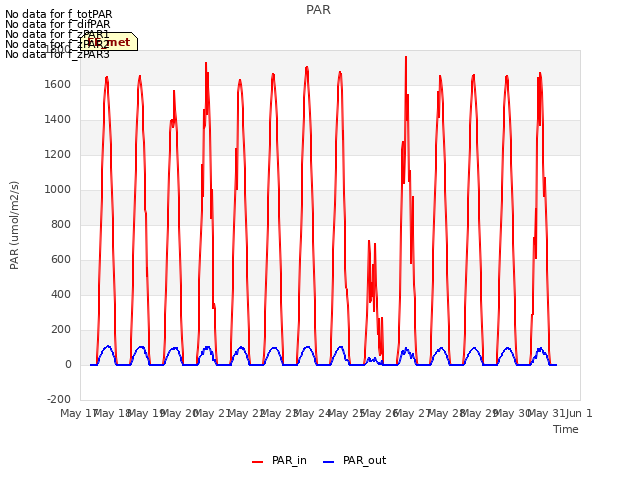Toggle the PAR_in legend entry
The height and width of the screenshot is (480, 640).
[279, 460]
